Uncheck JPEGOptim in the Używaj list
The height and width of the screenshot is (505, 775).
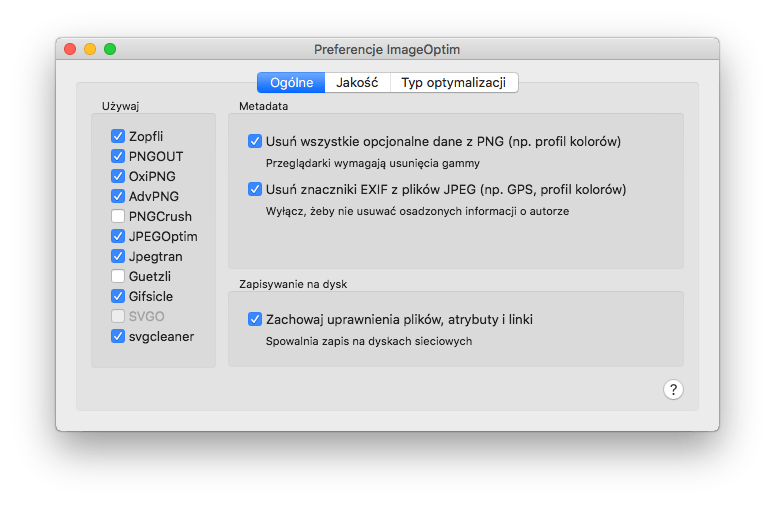[x=118, y=237]
